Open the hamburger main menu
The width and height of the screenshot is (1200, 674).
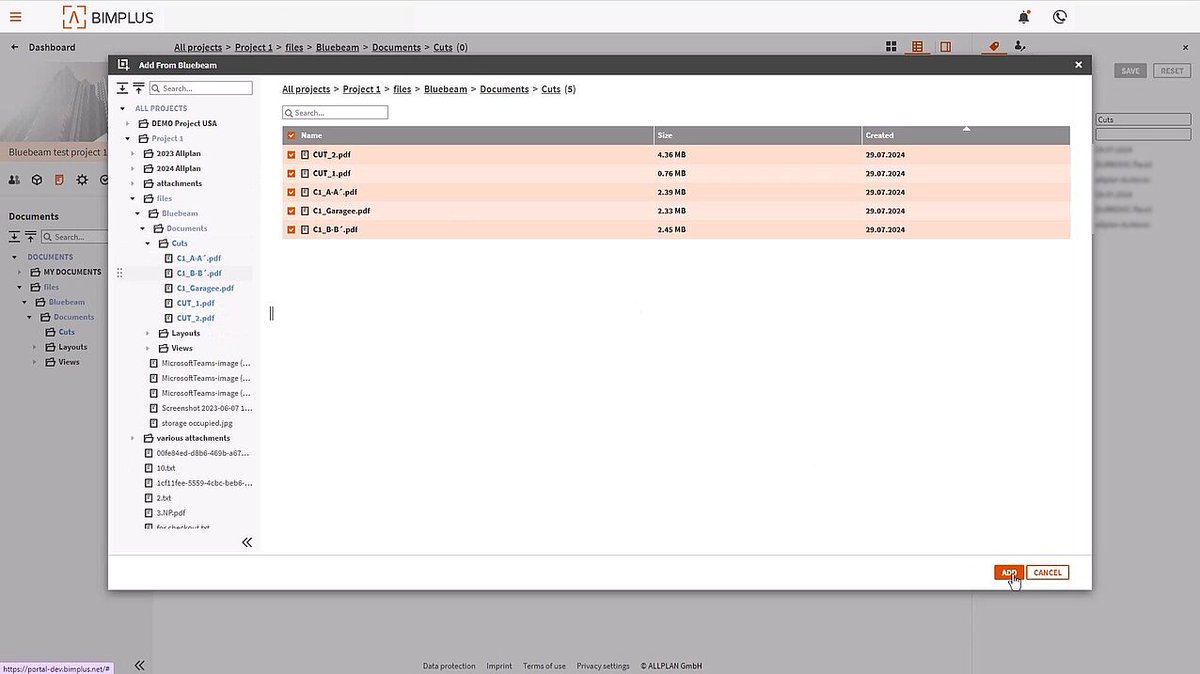coord(15,16)
